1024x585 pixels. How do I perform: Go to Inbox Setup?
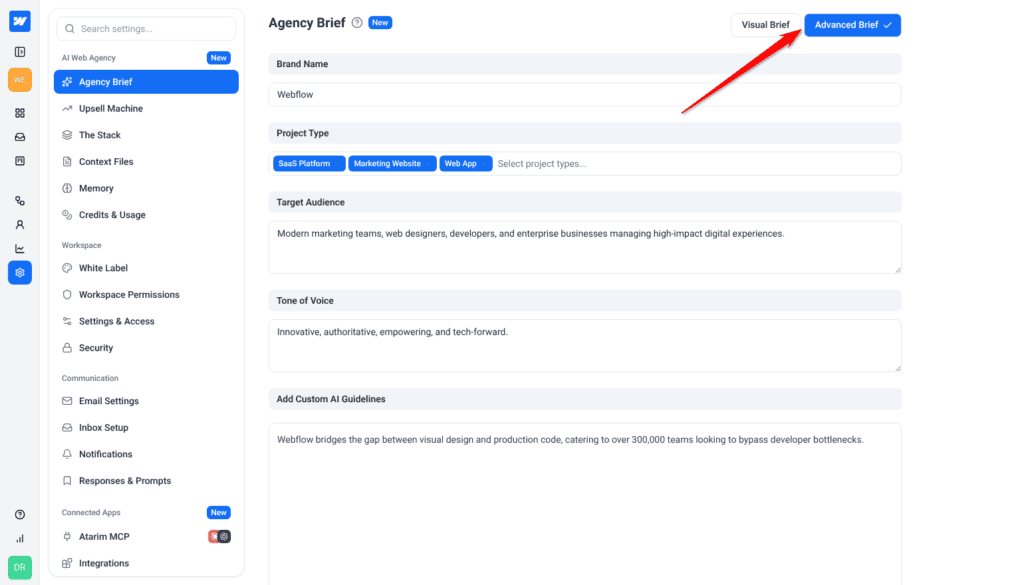146,428
